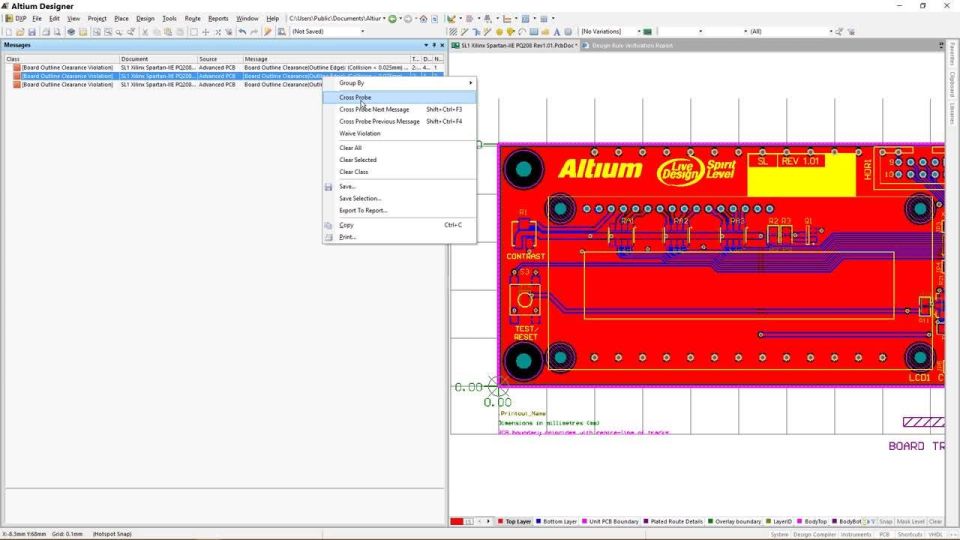Image resolution: width=960 pixels, height=540 pixels.
Task: Switch to SL1 Xilinx Spartan PcbDoc tab
Action: pyautogui.click(x=514, y=45)
